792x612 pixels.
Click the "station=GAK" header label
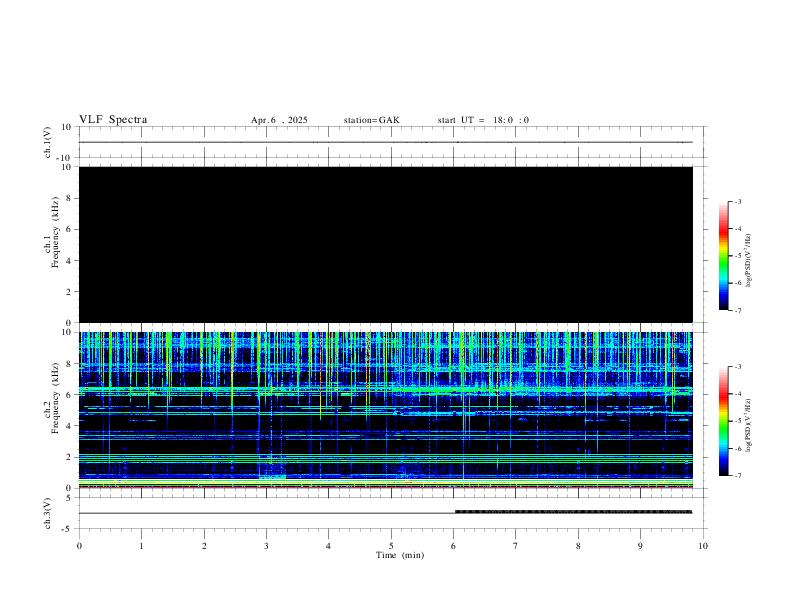[x=371, y=120]
